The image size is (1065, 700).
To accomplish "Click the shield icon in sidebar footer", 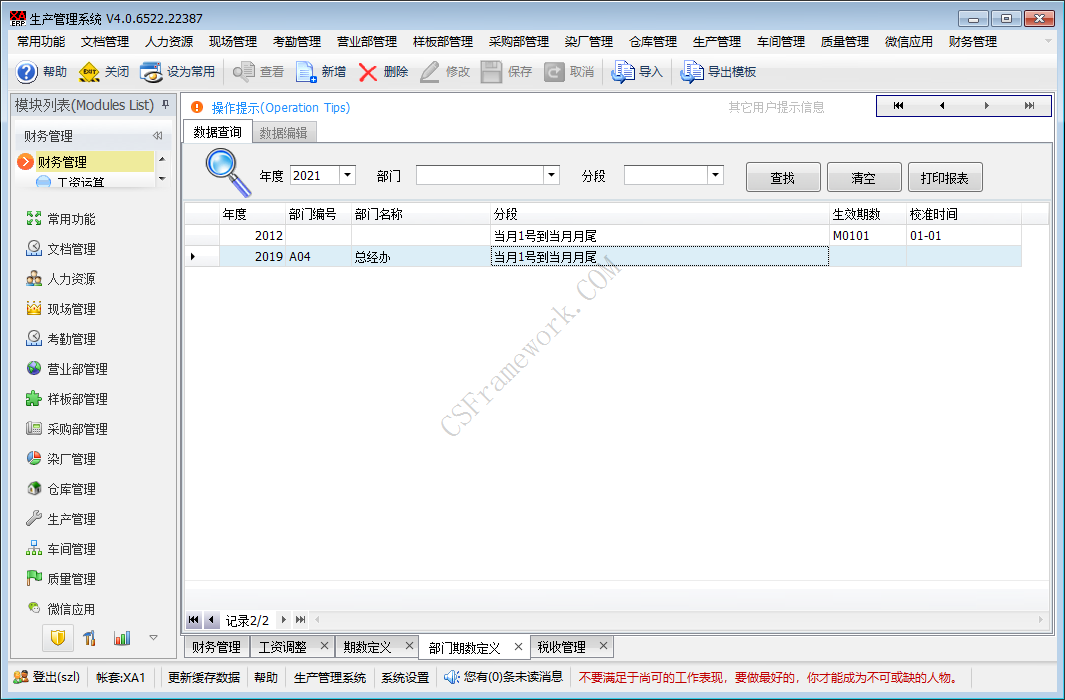I will pos(58,638).
